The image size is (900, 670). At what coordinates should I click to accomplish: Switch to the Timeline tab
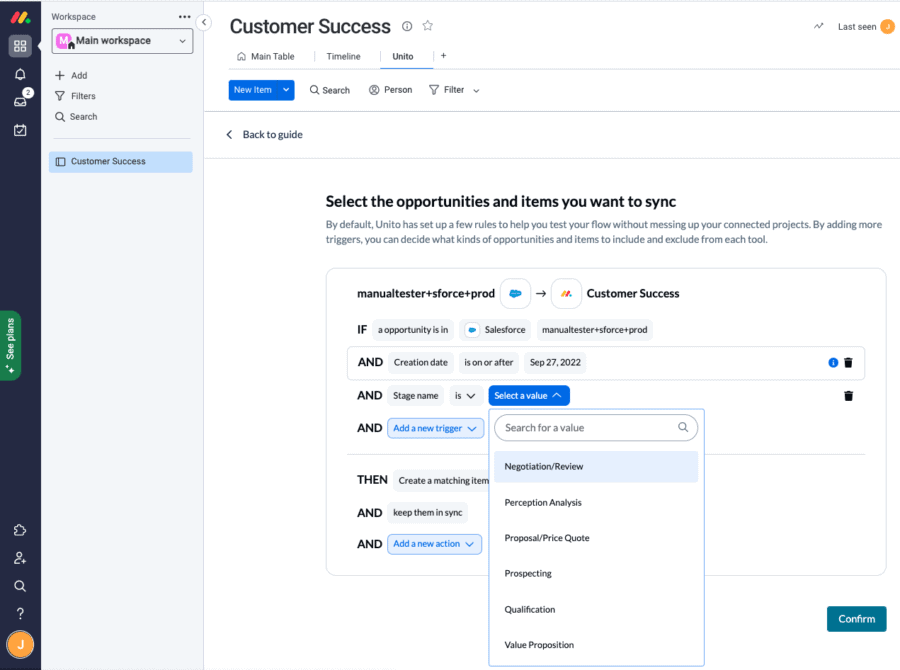(x=344, y=56)
